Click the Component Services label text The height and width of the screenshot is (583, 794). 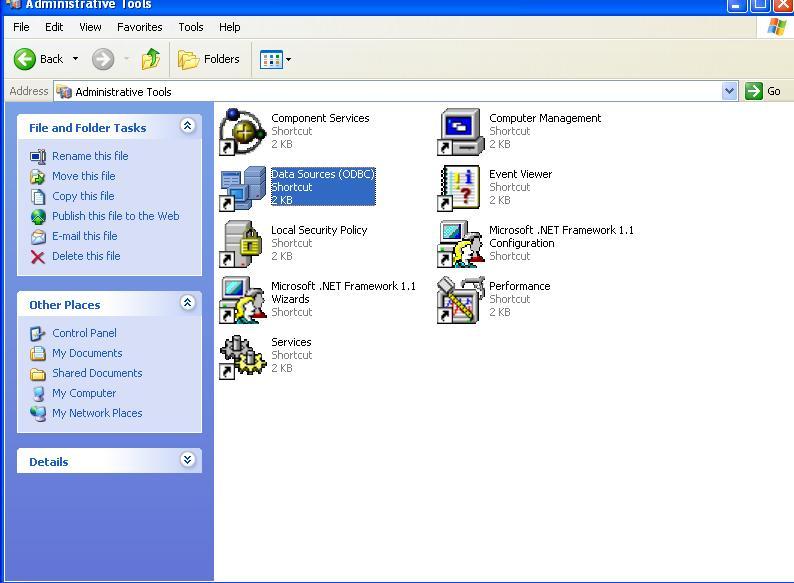(320, 118)
